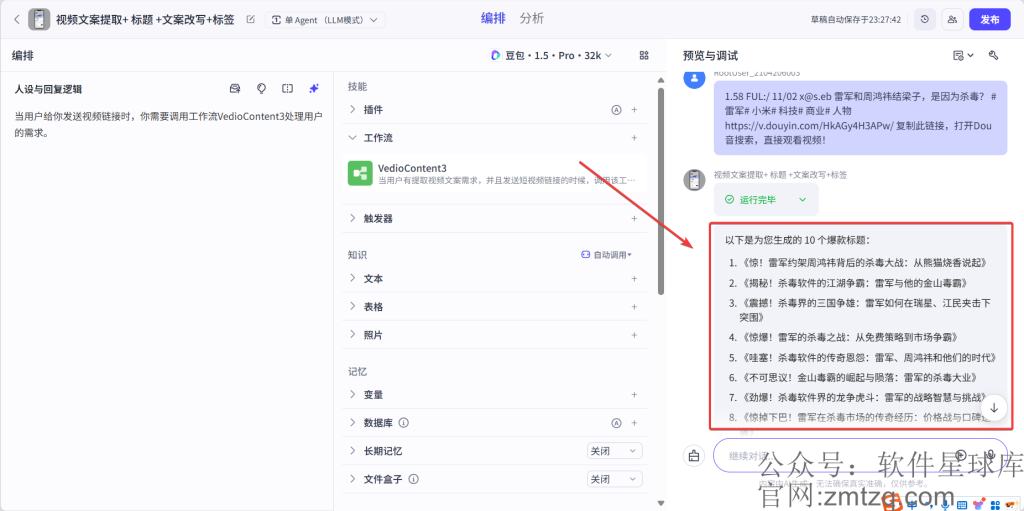1024x511 pixels.
Task: Click the bot avatar beside the reply
Action: [694, 180]
